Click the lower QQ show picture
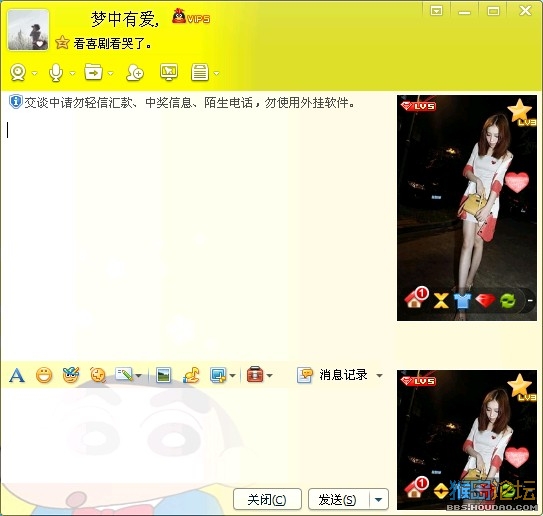 (467, 440)
